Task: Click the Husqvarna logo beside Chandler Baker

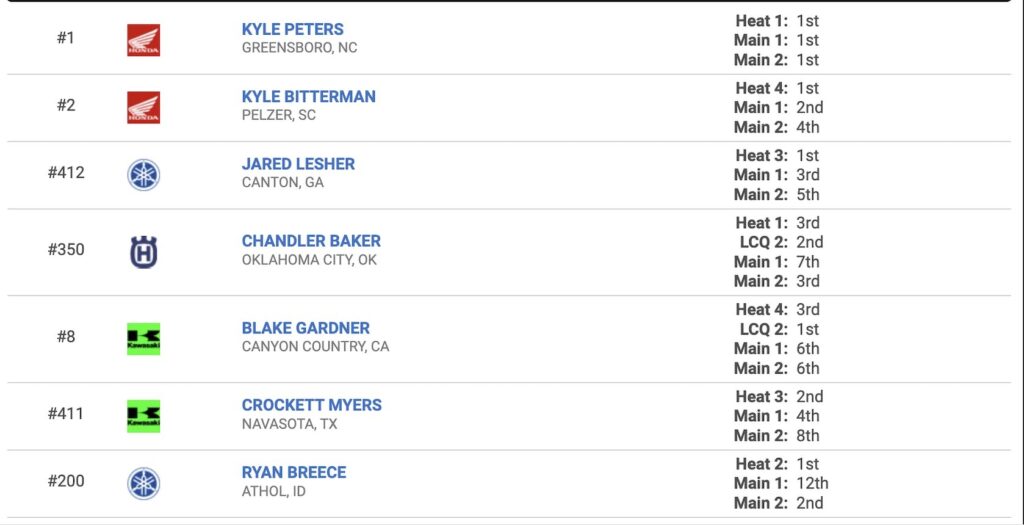Action: 144,252
